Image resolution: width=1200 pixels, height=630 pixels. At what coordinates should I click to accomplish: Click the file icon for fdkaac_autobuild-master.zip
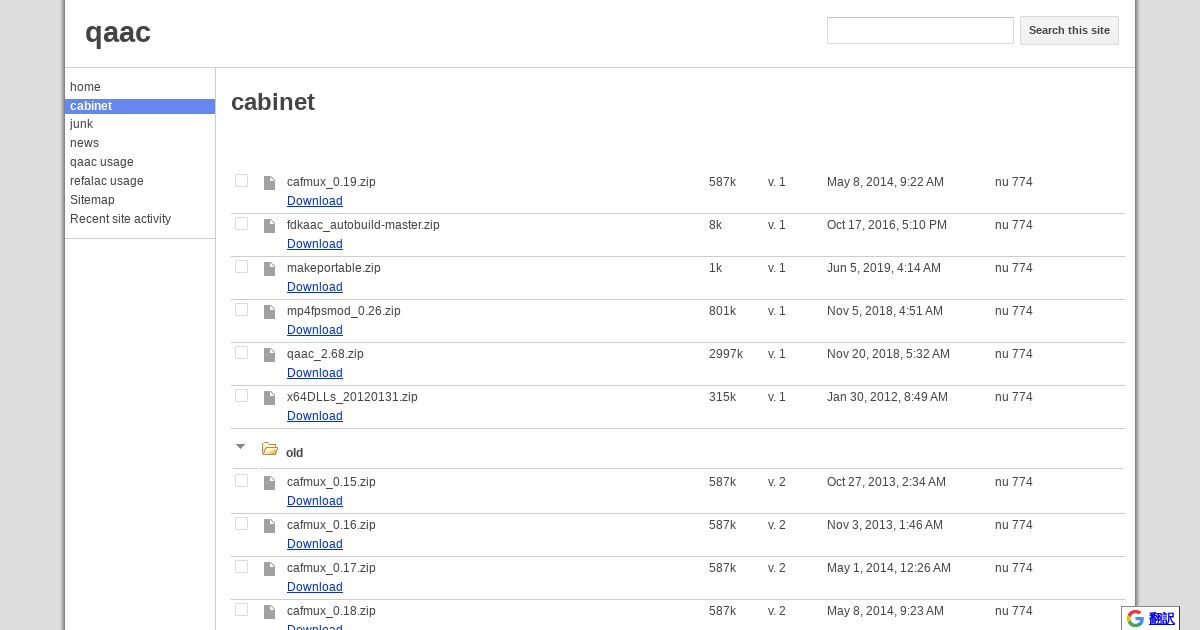point(269,226)
